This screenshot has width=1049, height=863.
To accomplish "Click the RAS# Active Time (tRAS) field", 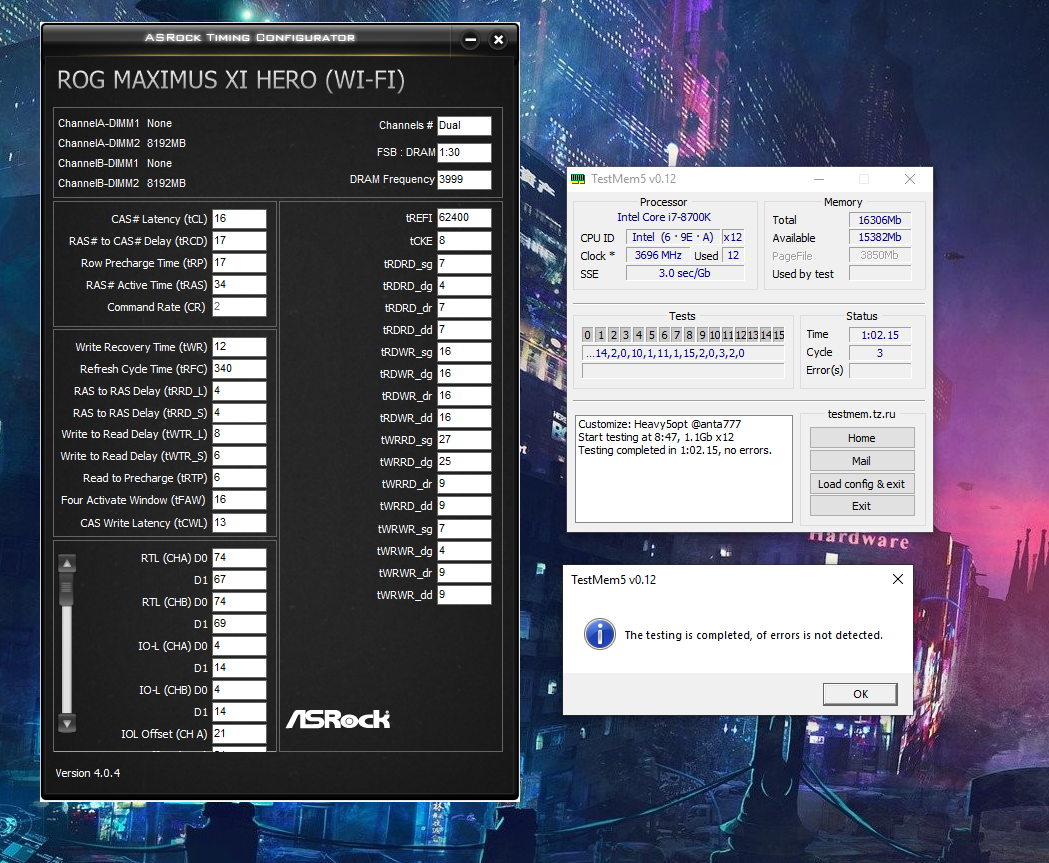I will point(240,285).
